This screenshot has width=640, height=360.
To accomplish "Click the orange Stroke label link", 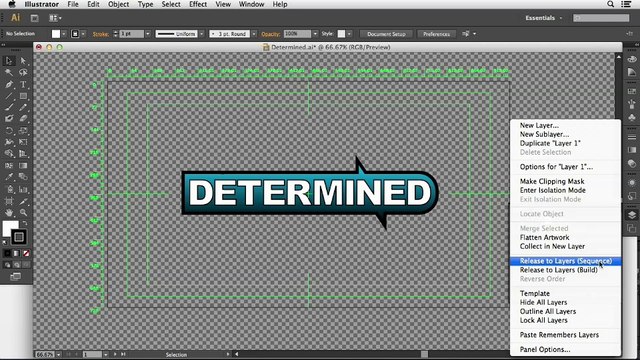I will pyautogui.click(x=100, y=34).
